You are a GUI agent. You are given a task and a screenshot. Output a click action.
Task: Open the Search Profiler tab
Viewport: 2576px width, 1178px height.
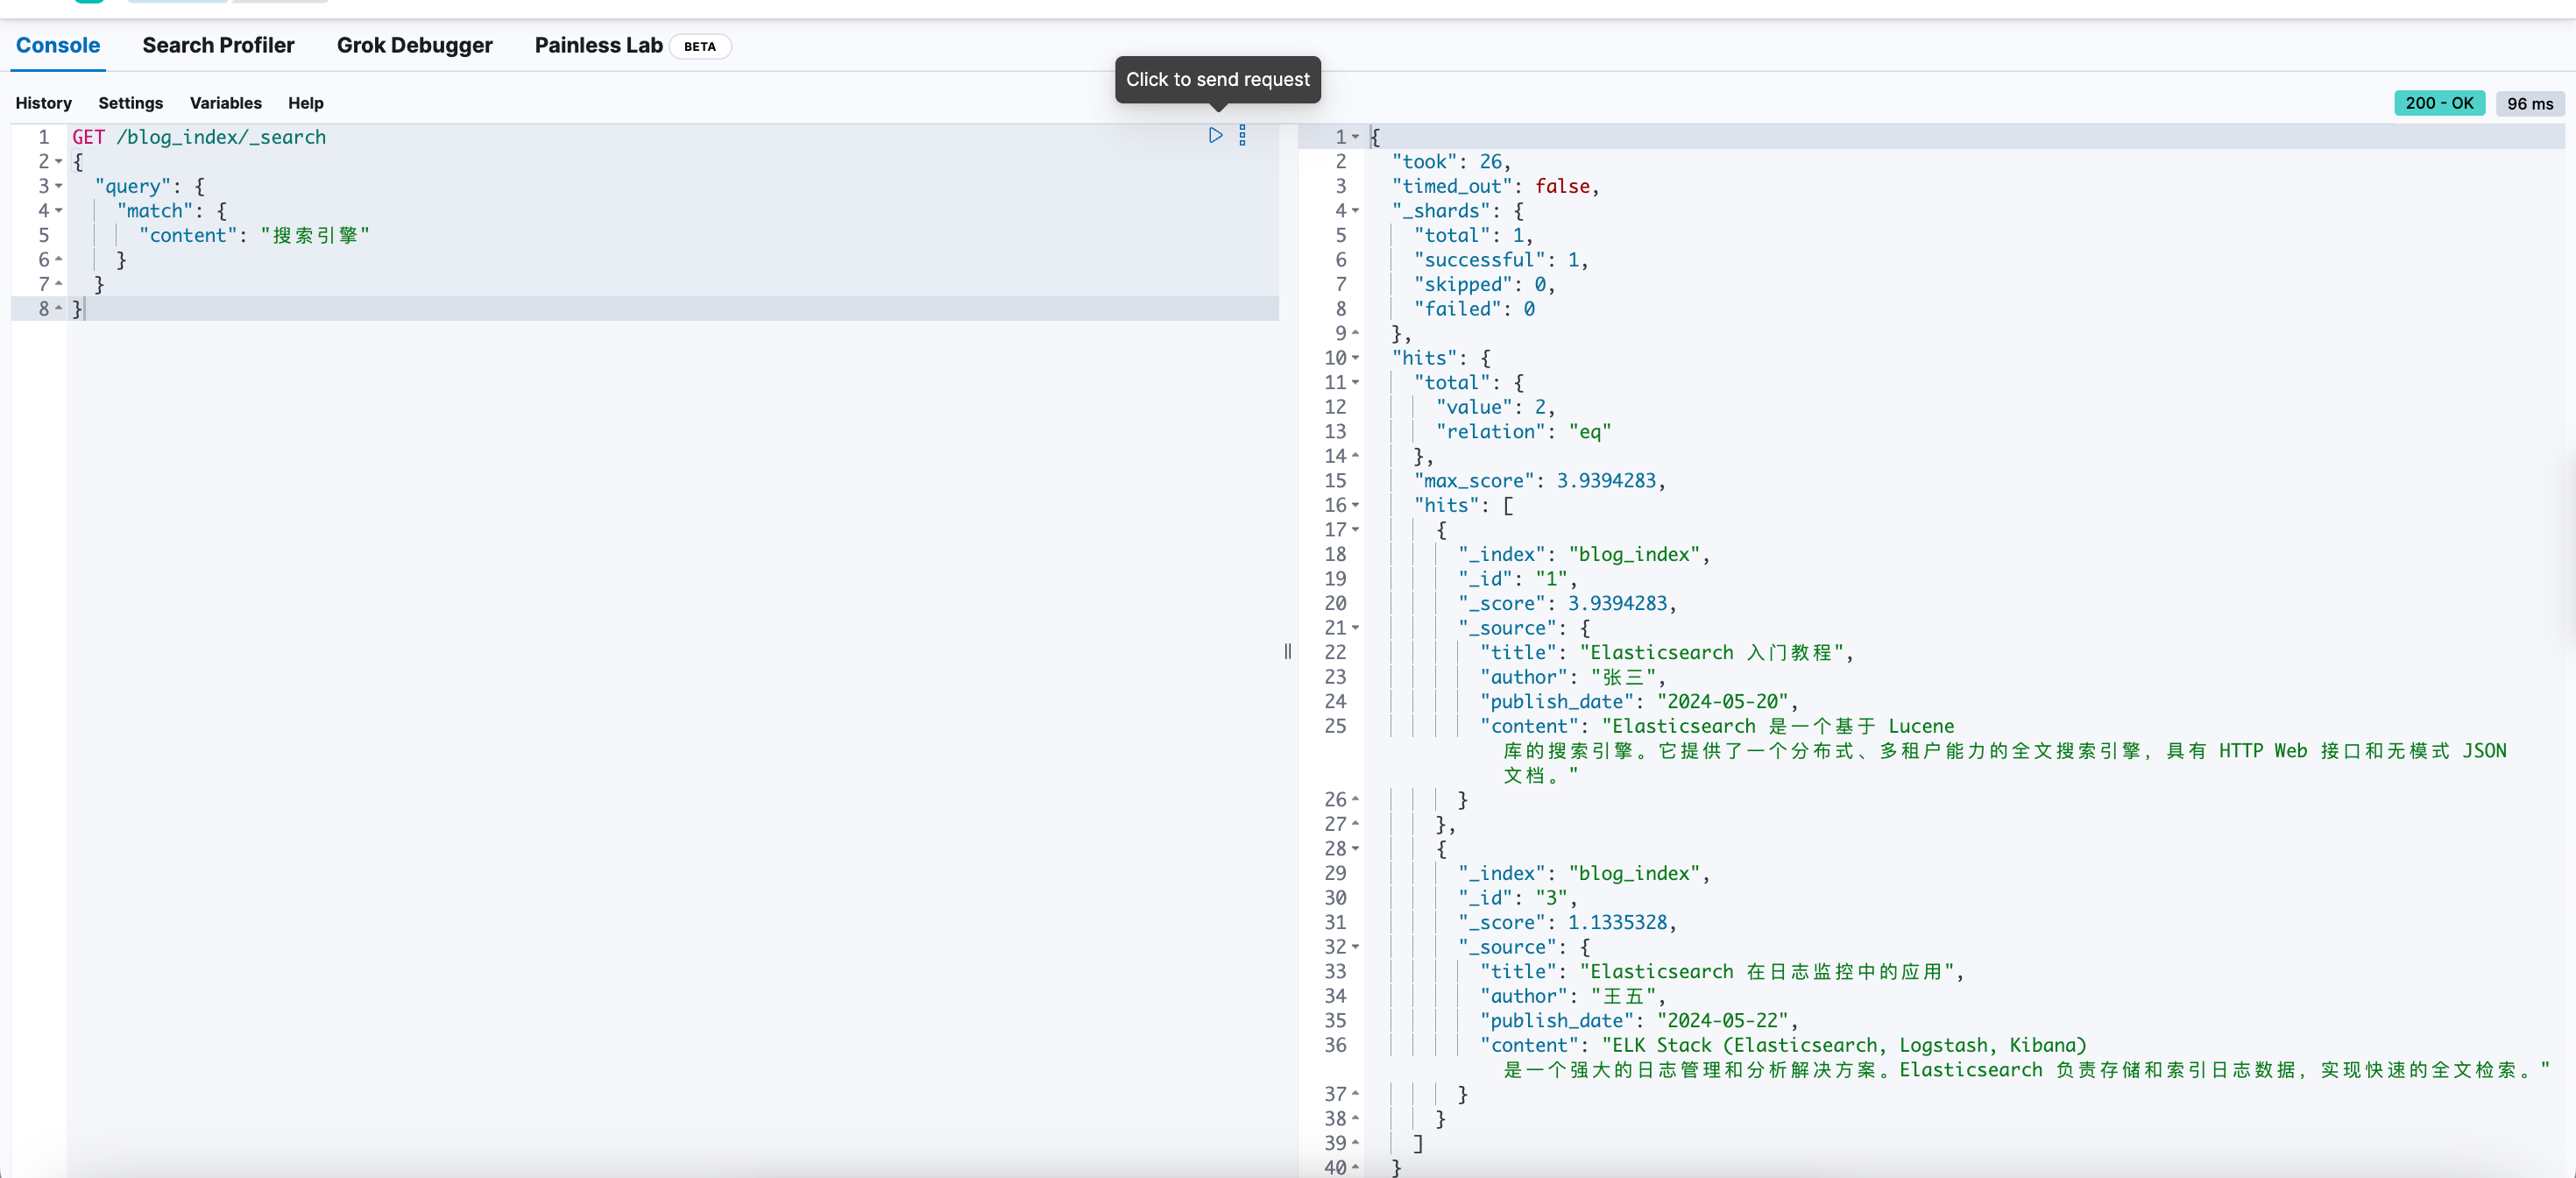pyautogui.click(x=218, y=45)
